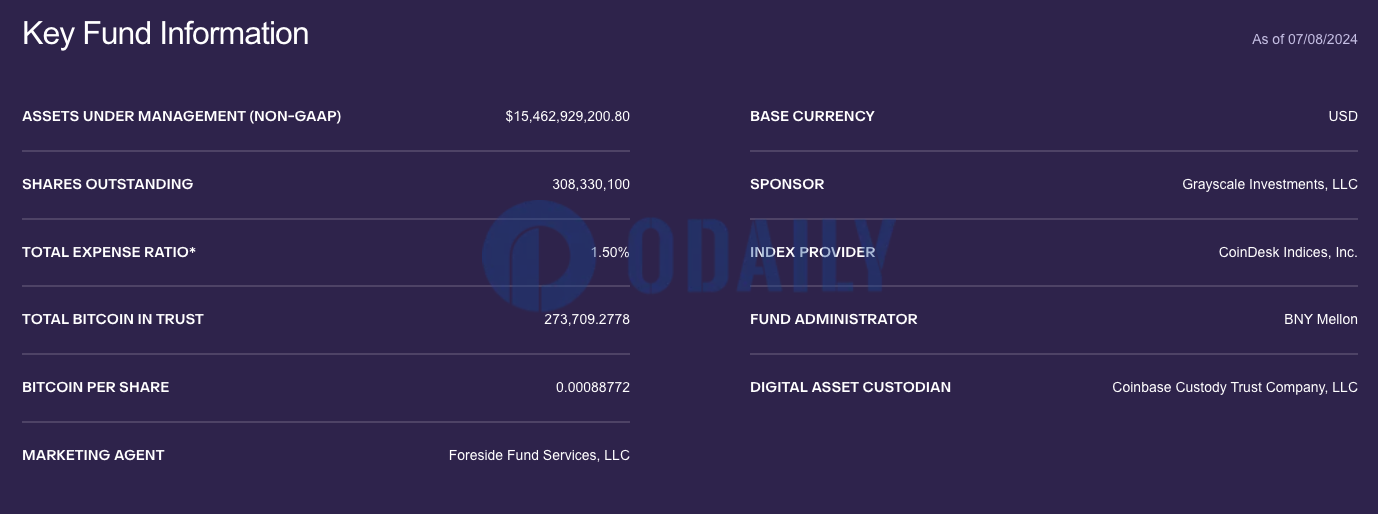Click the Bitcoin Per Share label
The width and height of the screenshot is (1378, 514).
(x=95, y=387)
